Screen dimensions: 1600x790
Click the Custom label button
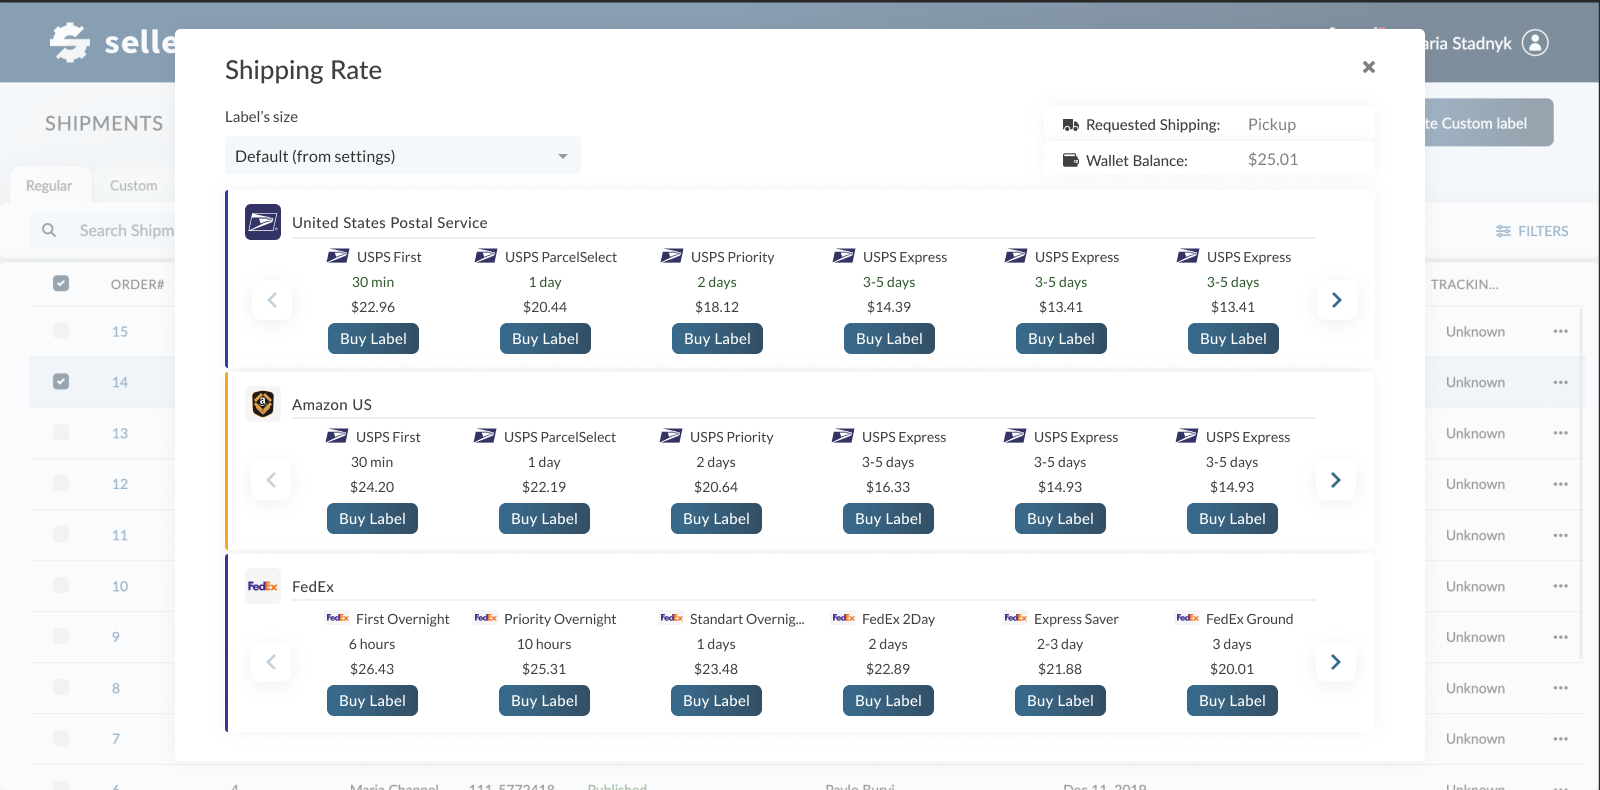[1489, 123]
